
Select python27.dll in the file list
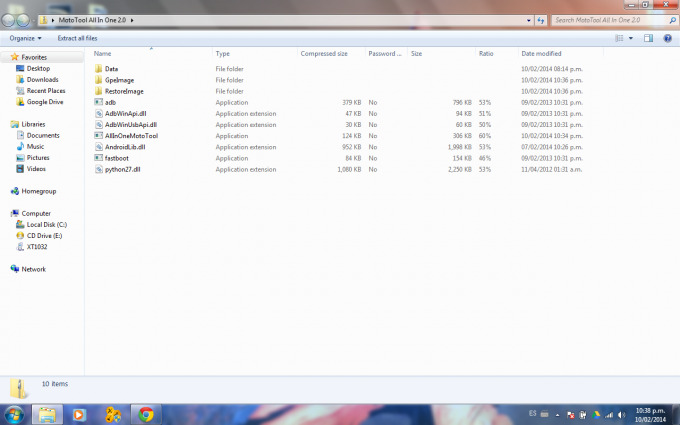(124, 169)
